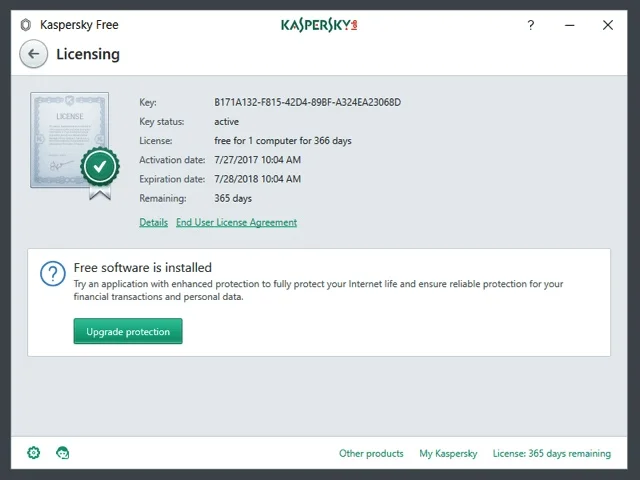Open the Details link
Viewport: 640px width, 480px height.
pos(153,222)
